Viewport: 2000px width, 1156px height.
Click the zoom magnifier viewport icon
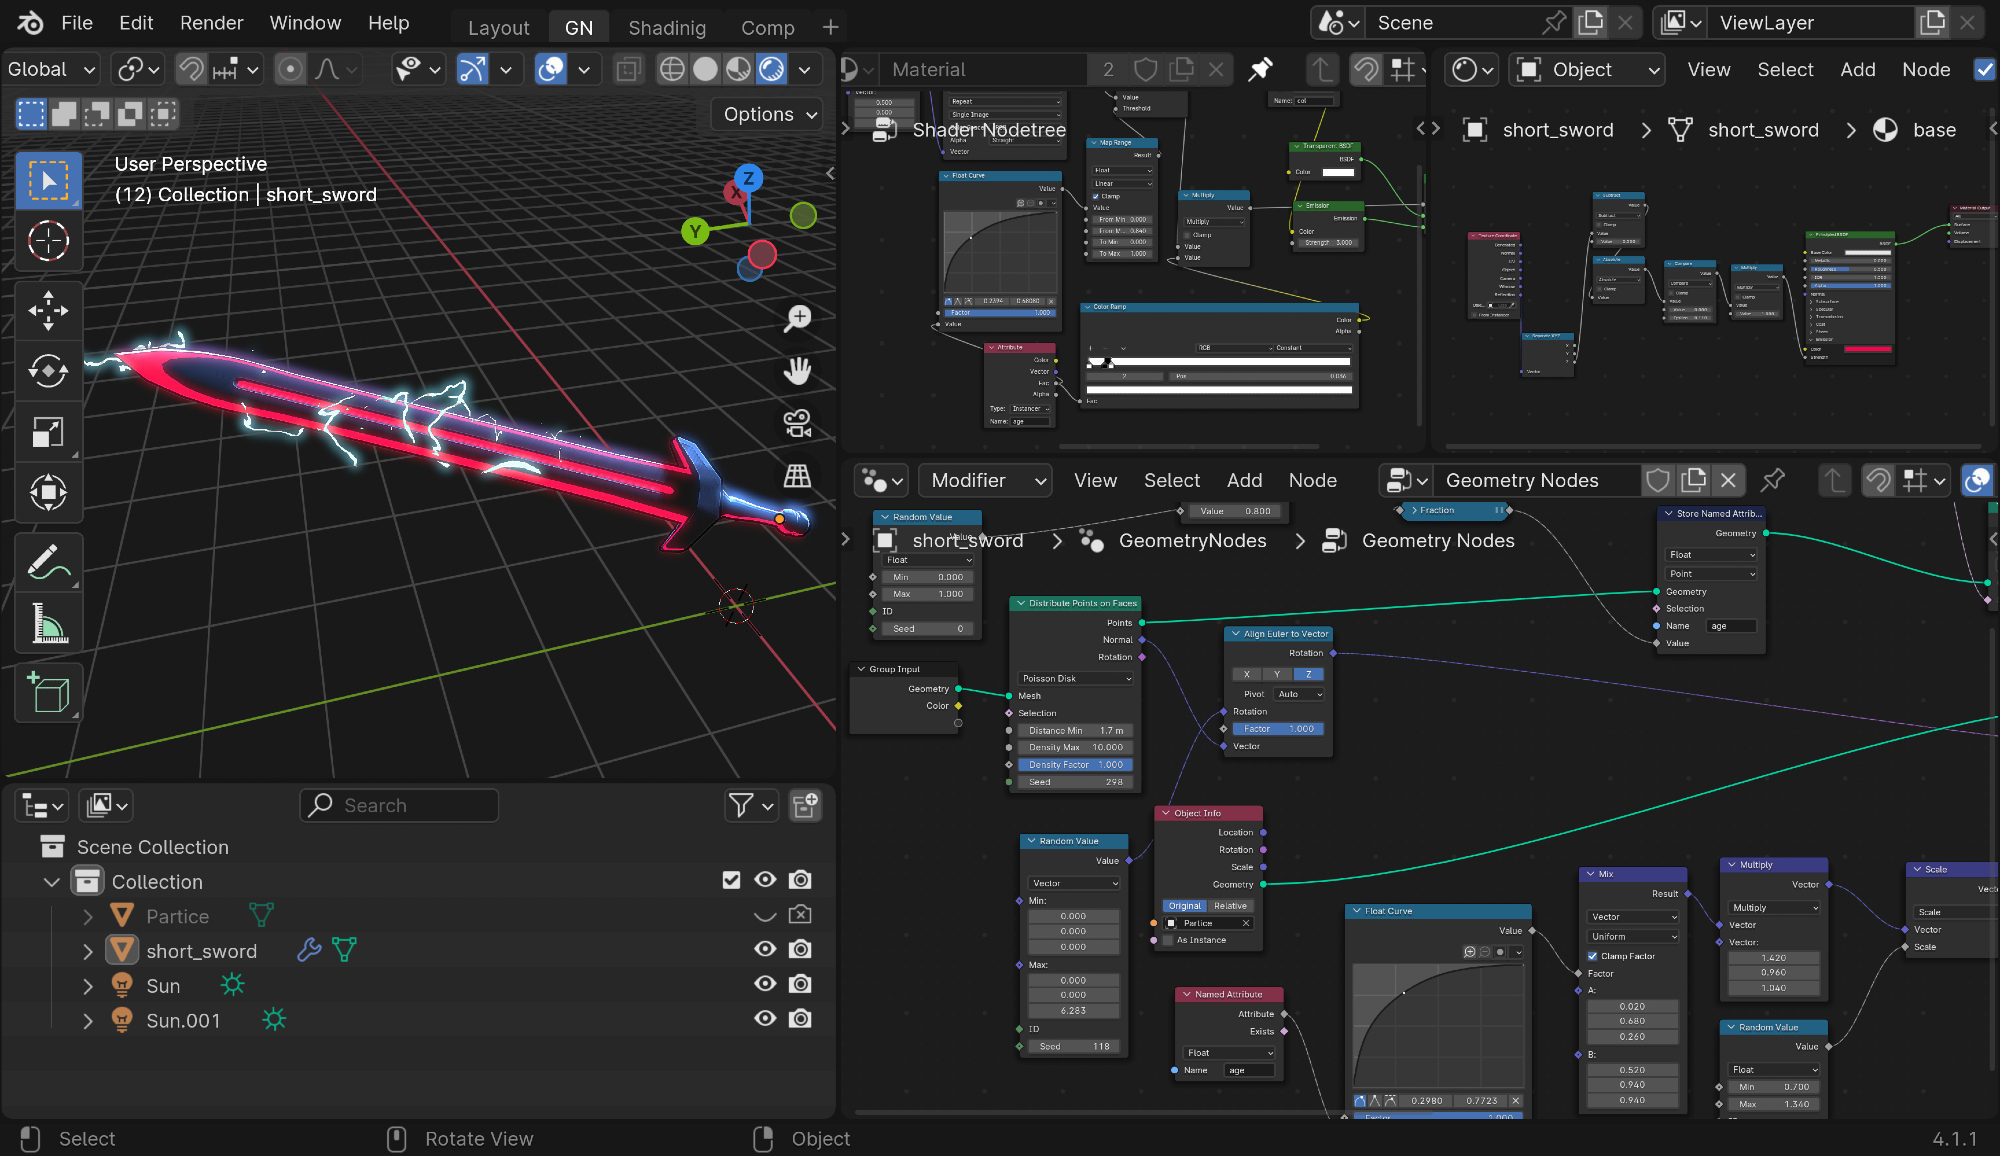click(x=797, y=319)
